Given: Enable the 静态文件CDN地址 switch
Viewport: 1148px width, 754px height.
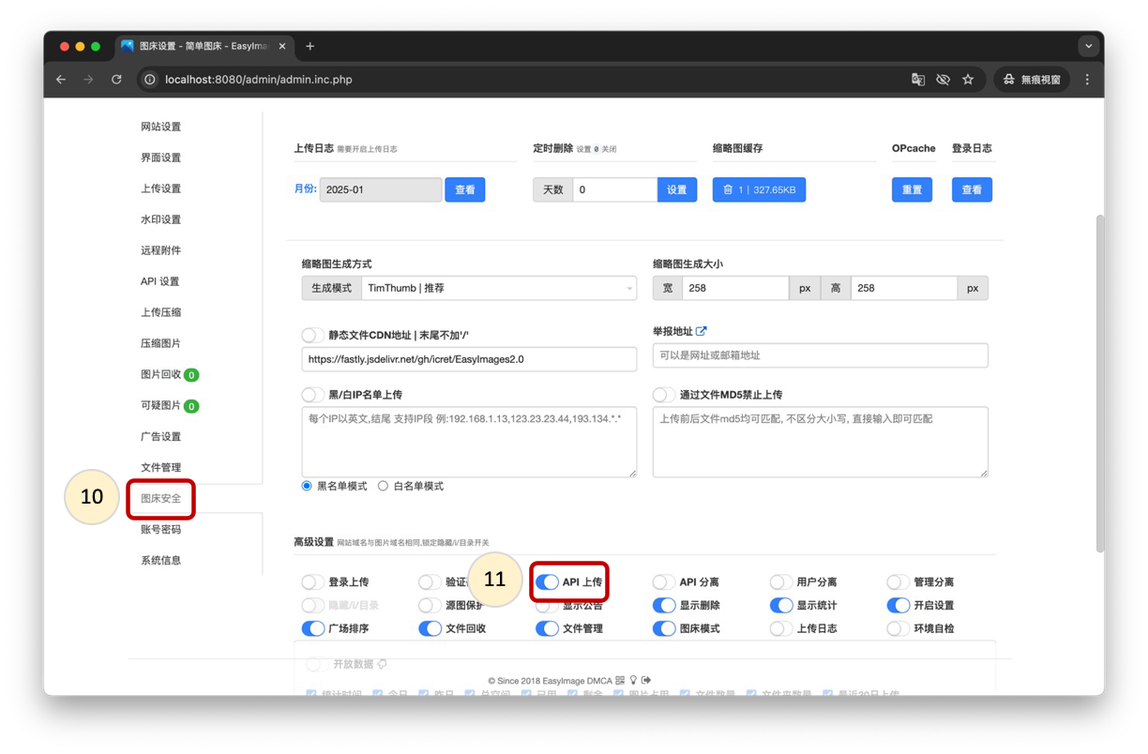Looking at the screenshot, I should point(313,336).
